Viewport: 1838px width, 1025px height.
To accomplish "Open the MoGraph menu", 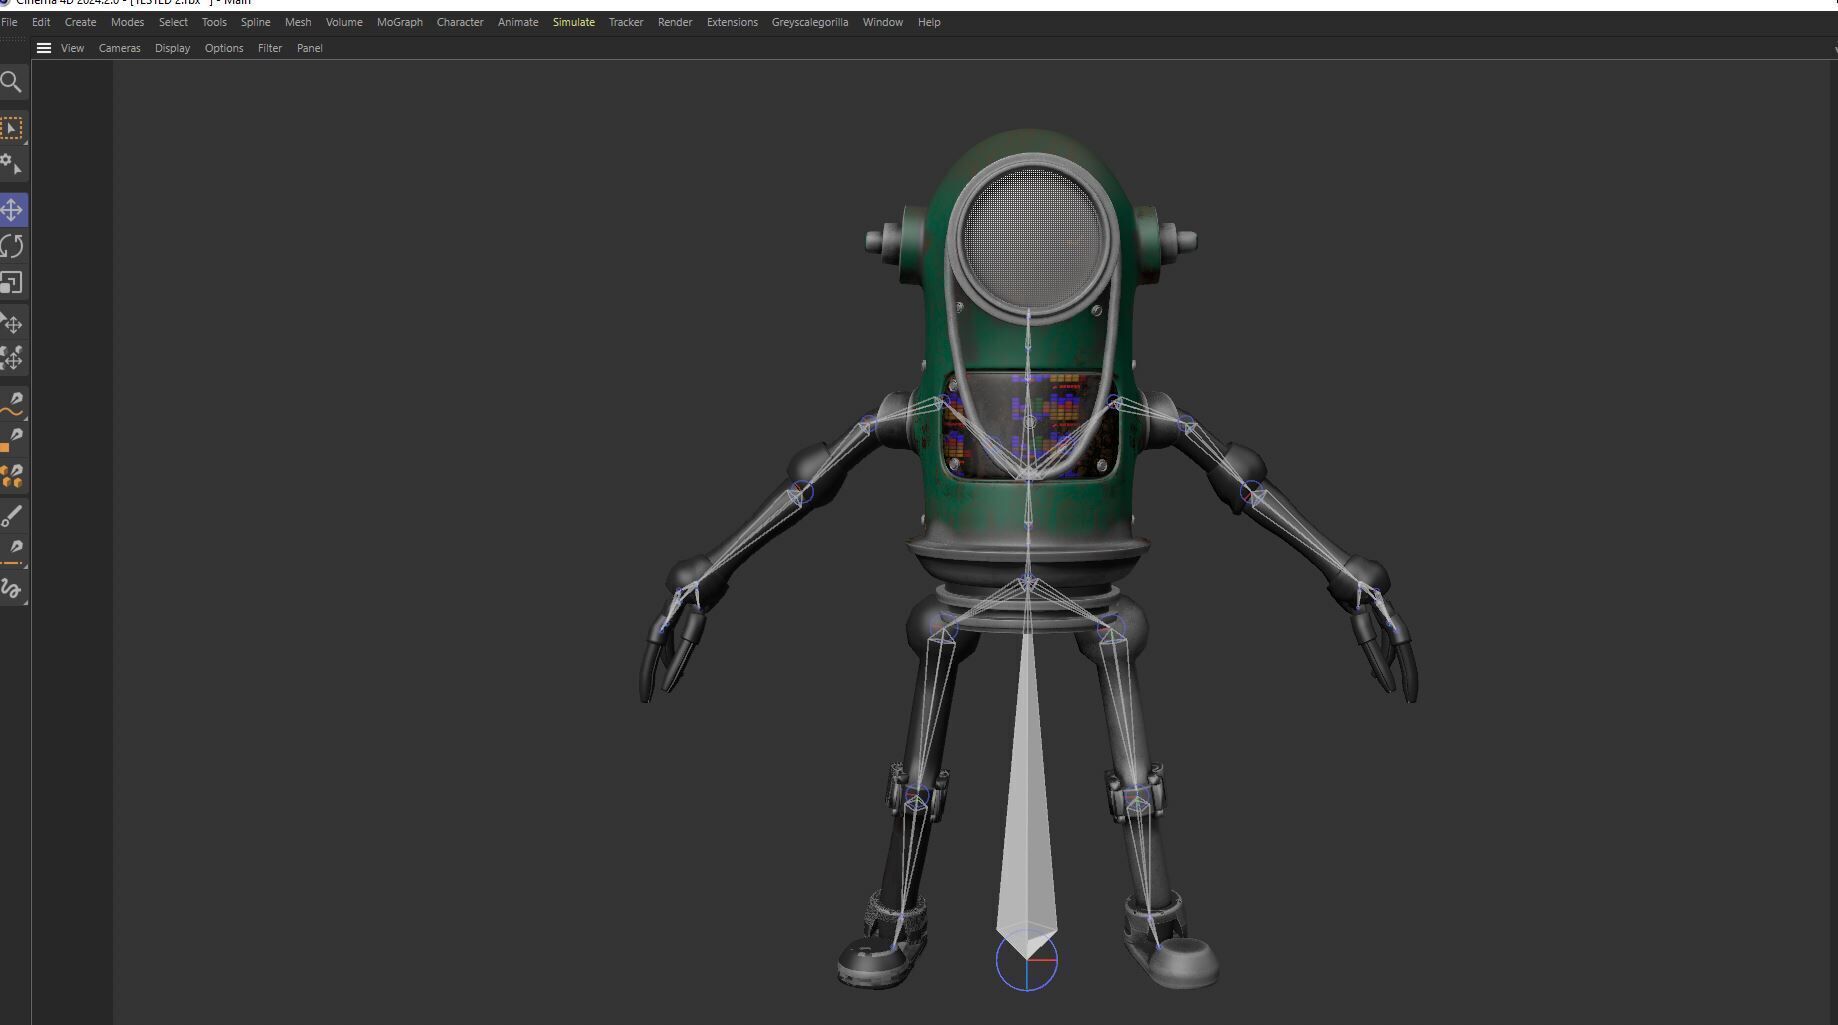I will 400,22.
